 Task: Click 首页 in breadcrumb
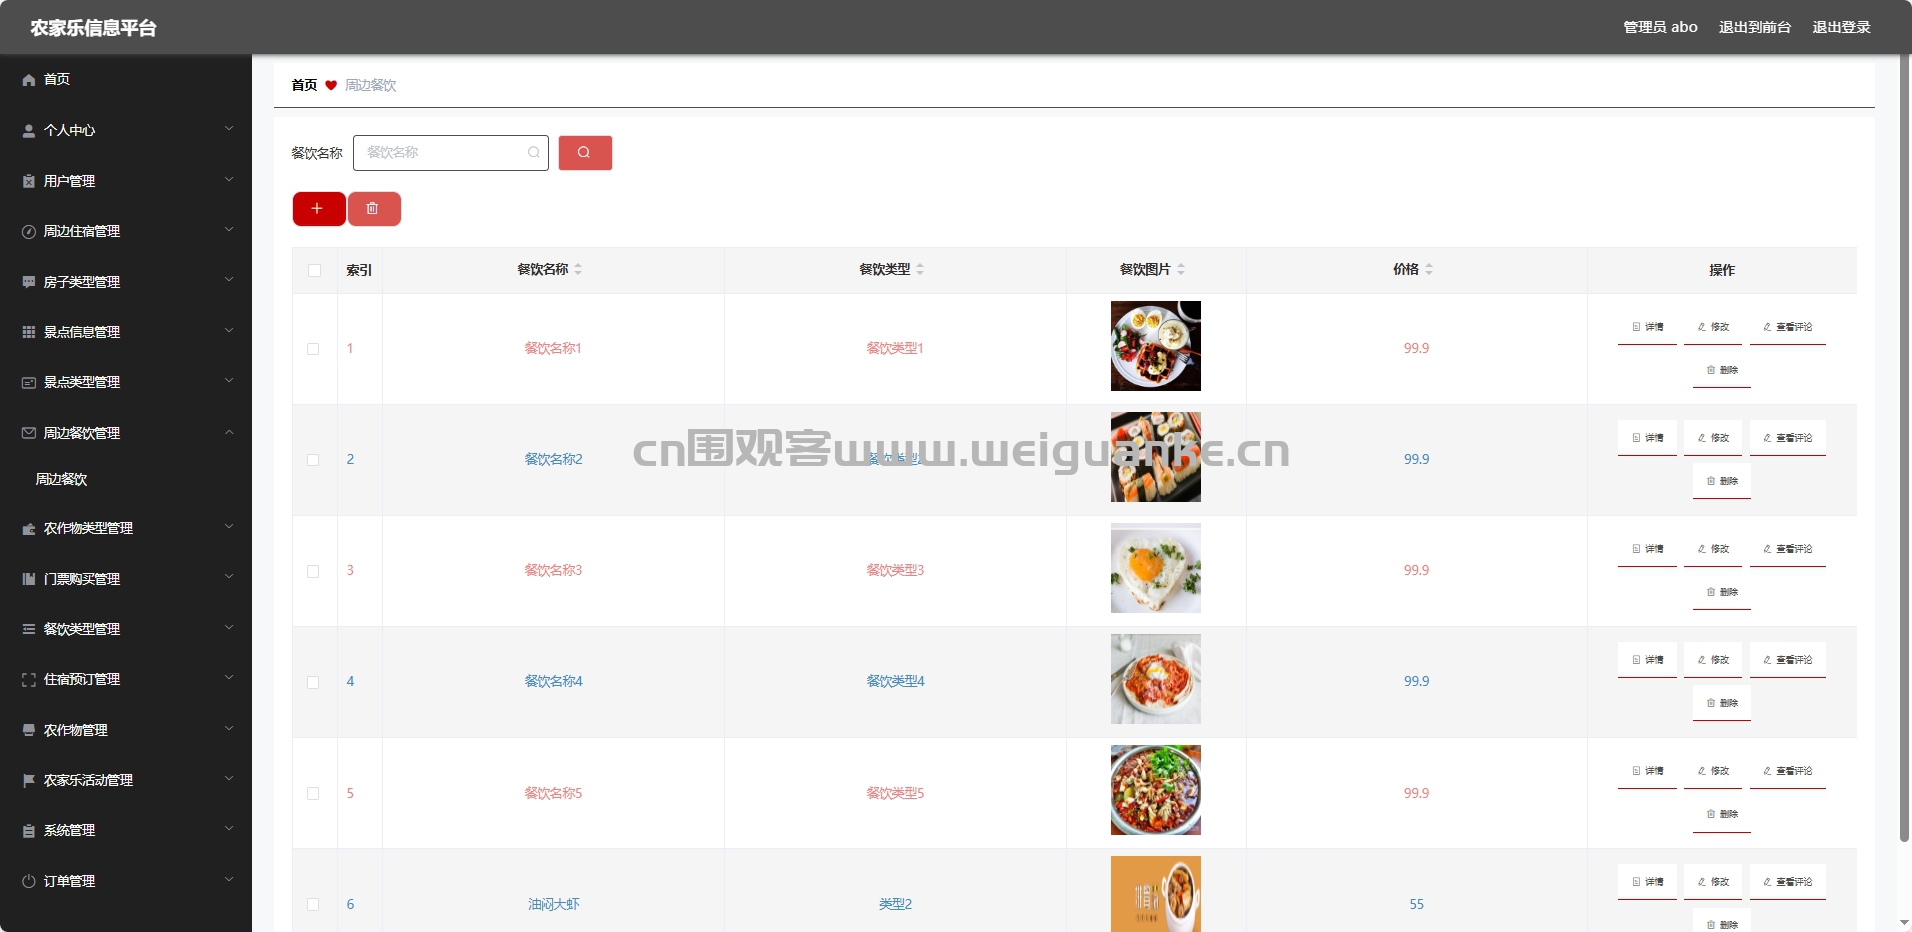pos(304,85)
